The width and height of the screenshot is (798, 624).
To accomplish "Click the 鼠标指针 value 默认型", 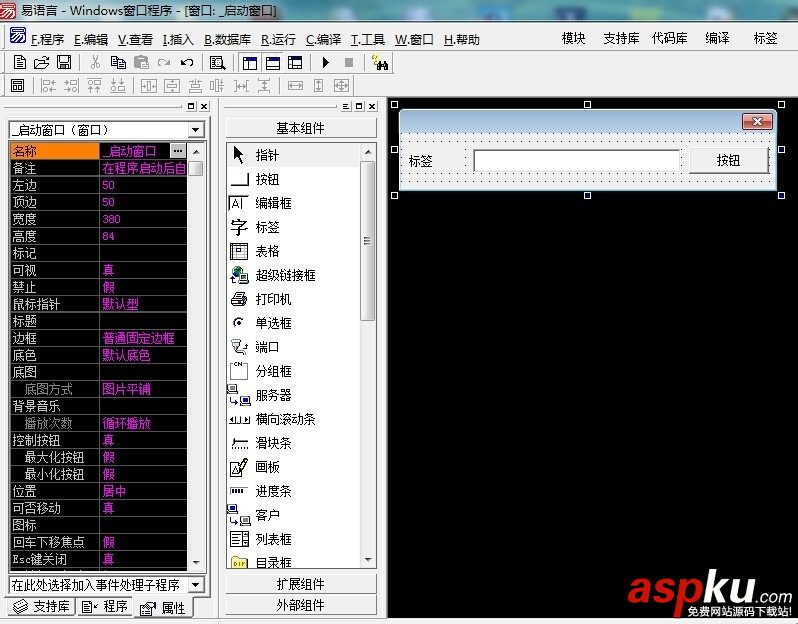I will click(144, 304).
